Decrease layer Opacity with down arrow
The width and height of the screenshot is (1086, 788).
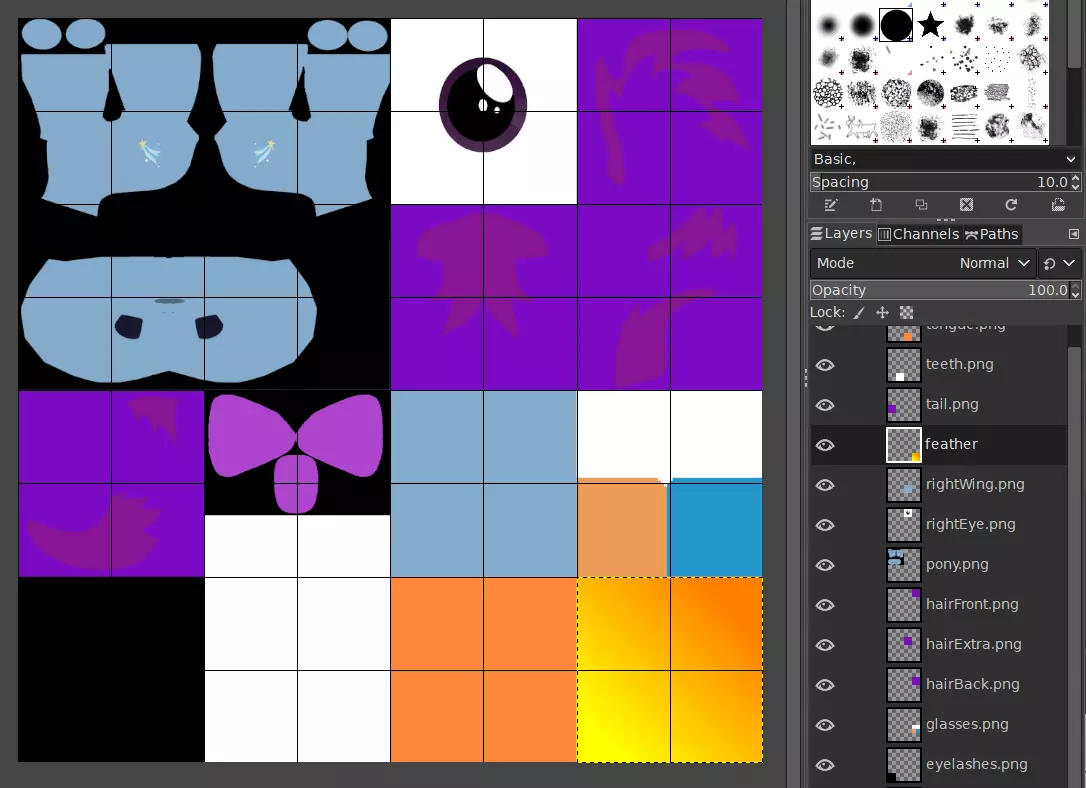point(1075,295)
